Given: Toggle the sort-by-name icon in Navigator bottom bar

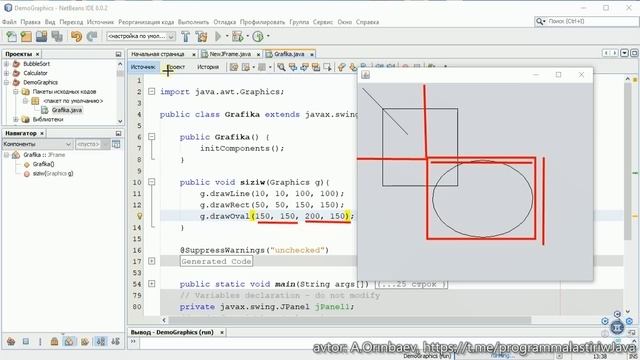Looking at the screenshot, I should [101, 342].
